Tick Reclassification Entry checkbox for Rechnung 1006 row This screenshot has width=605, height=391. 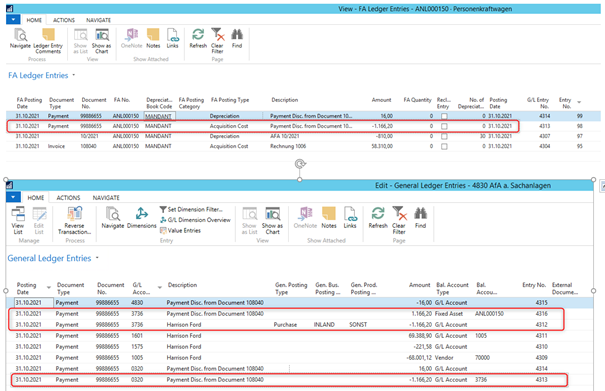[444, 146]
